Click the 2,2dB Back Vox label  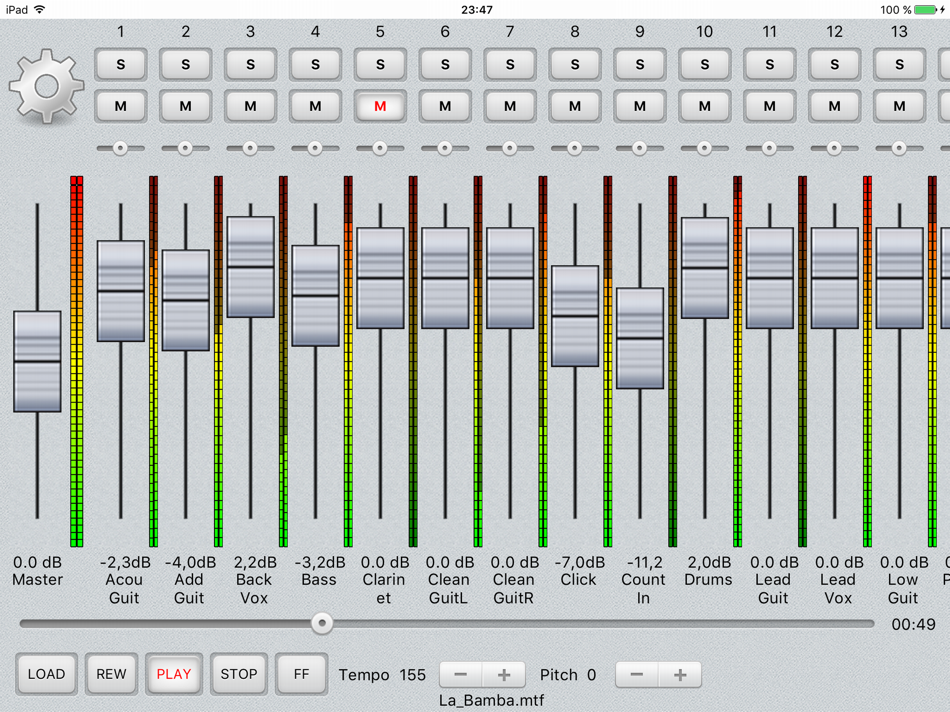(x=254, y=580)
